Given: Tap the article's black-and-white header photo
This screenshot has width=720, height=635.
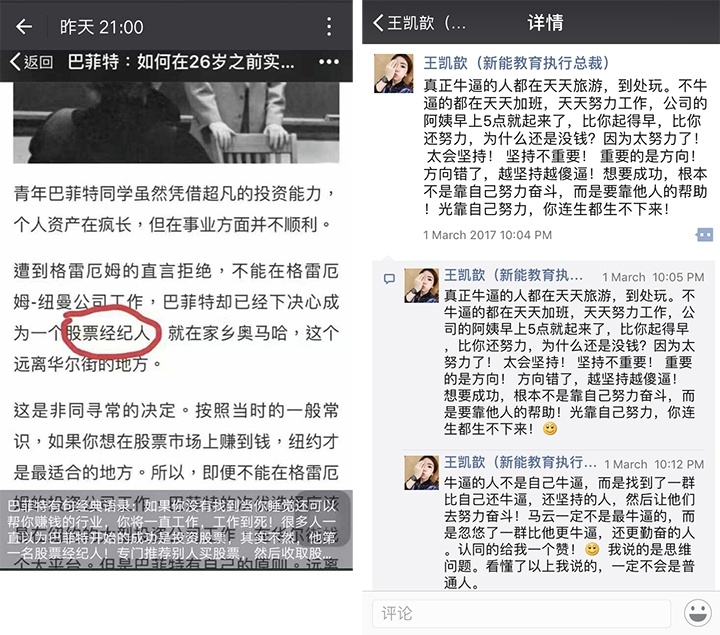Looking at the screenshot, I should coord(176,123).
